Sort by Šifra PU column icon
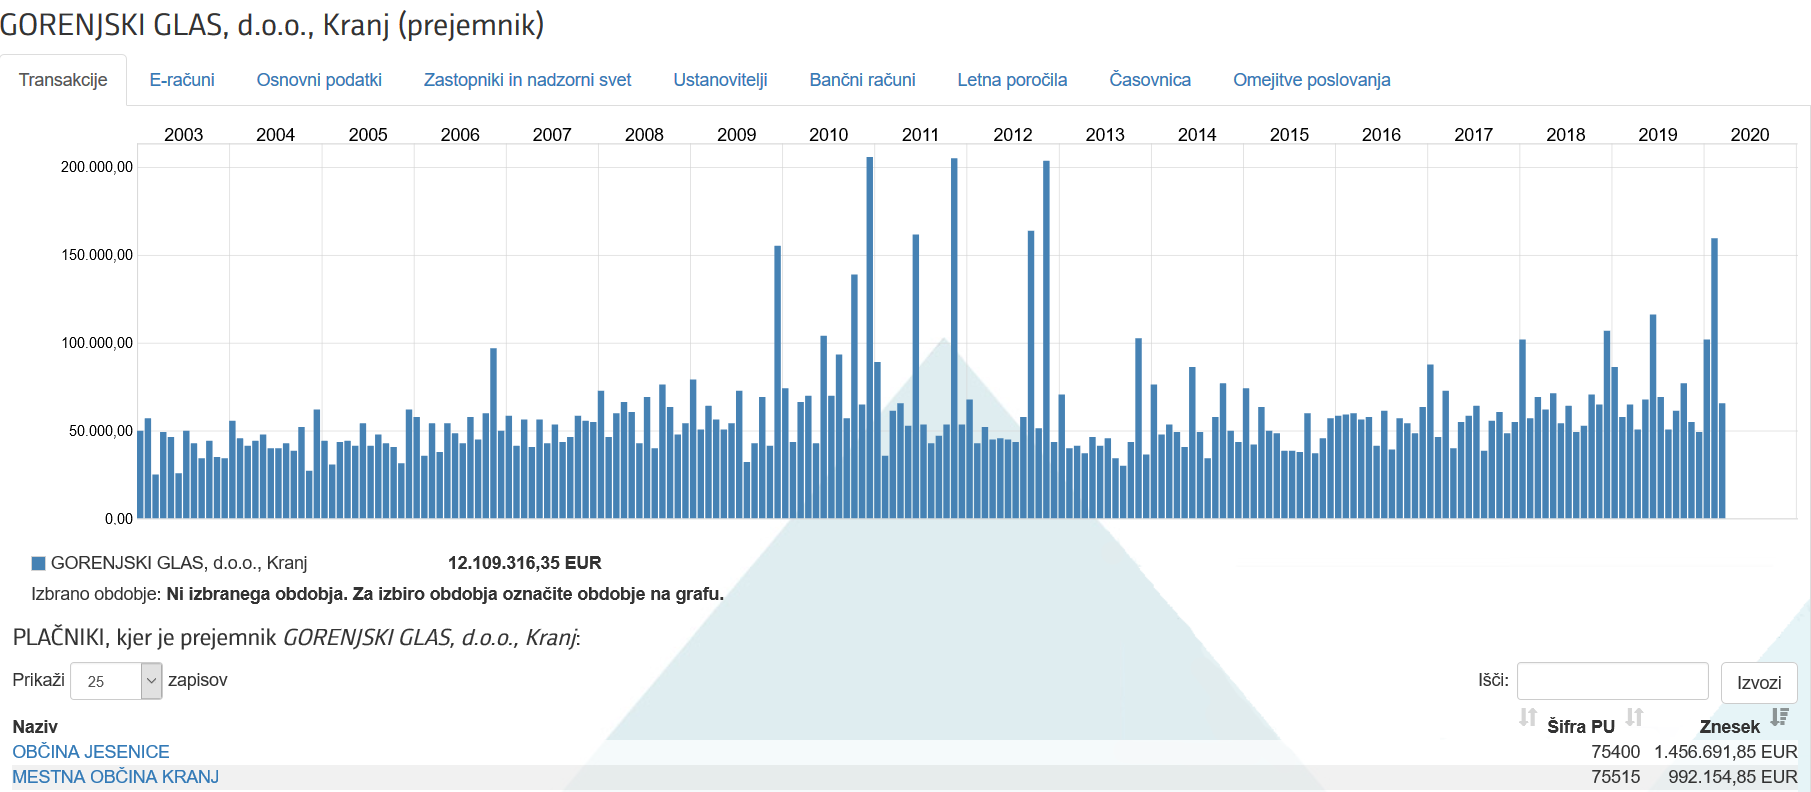 tap(1634, 717)
